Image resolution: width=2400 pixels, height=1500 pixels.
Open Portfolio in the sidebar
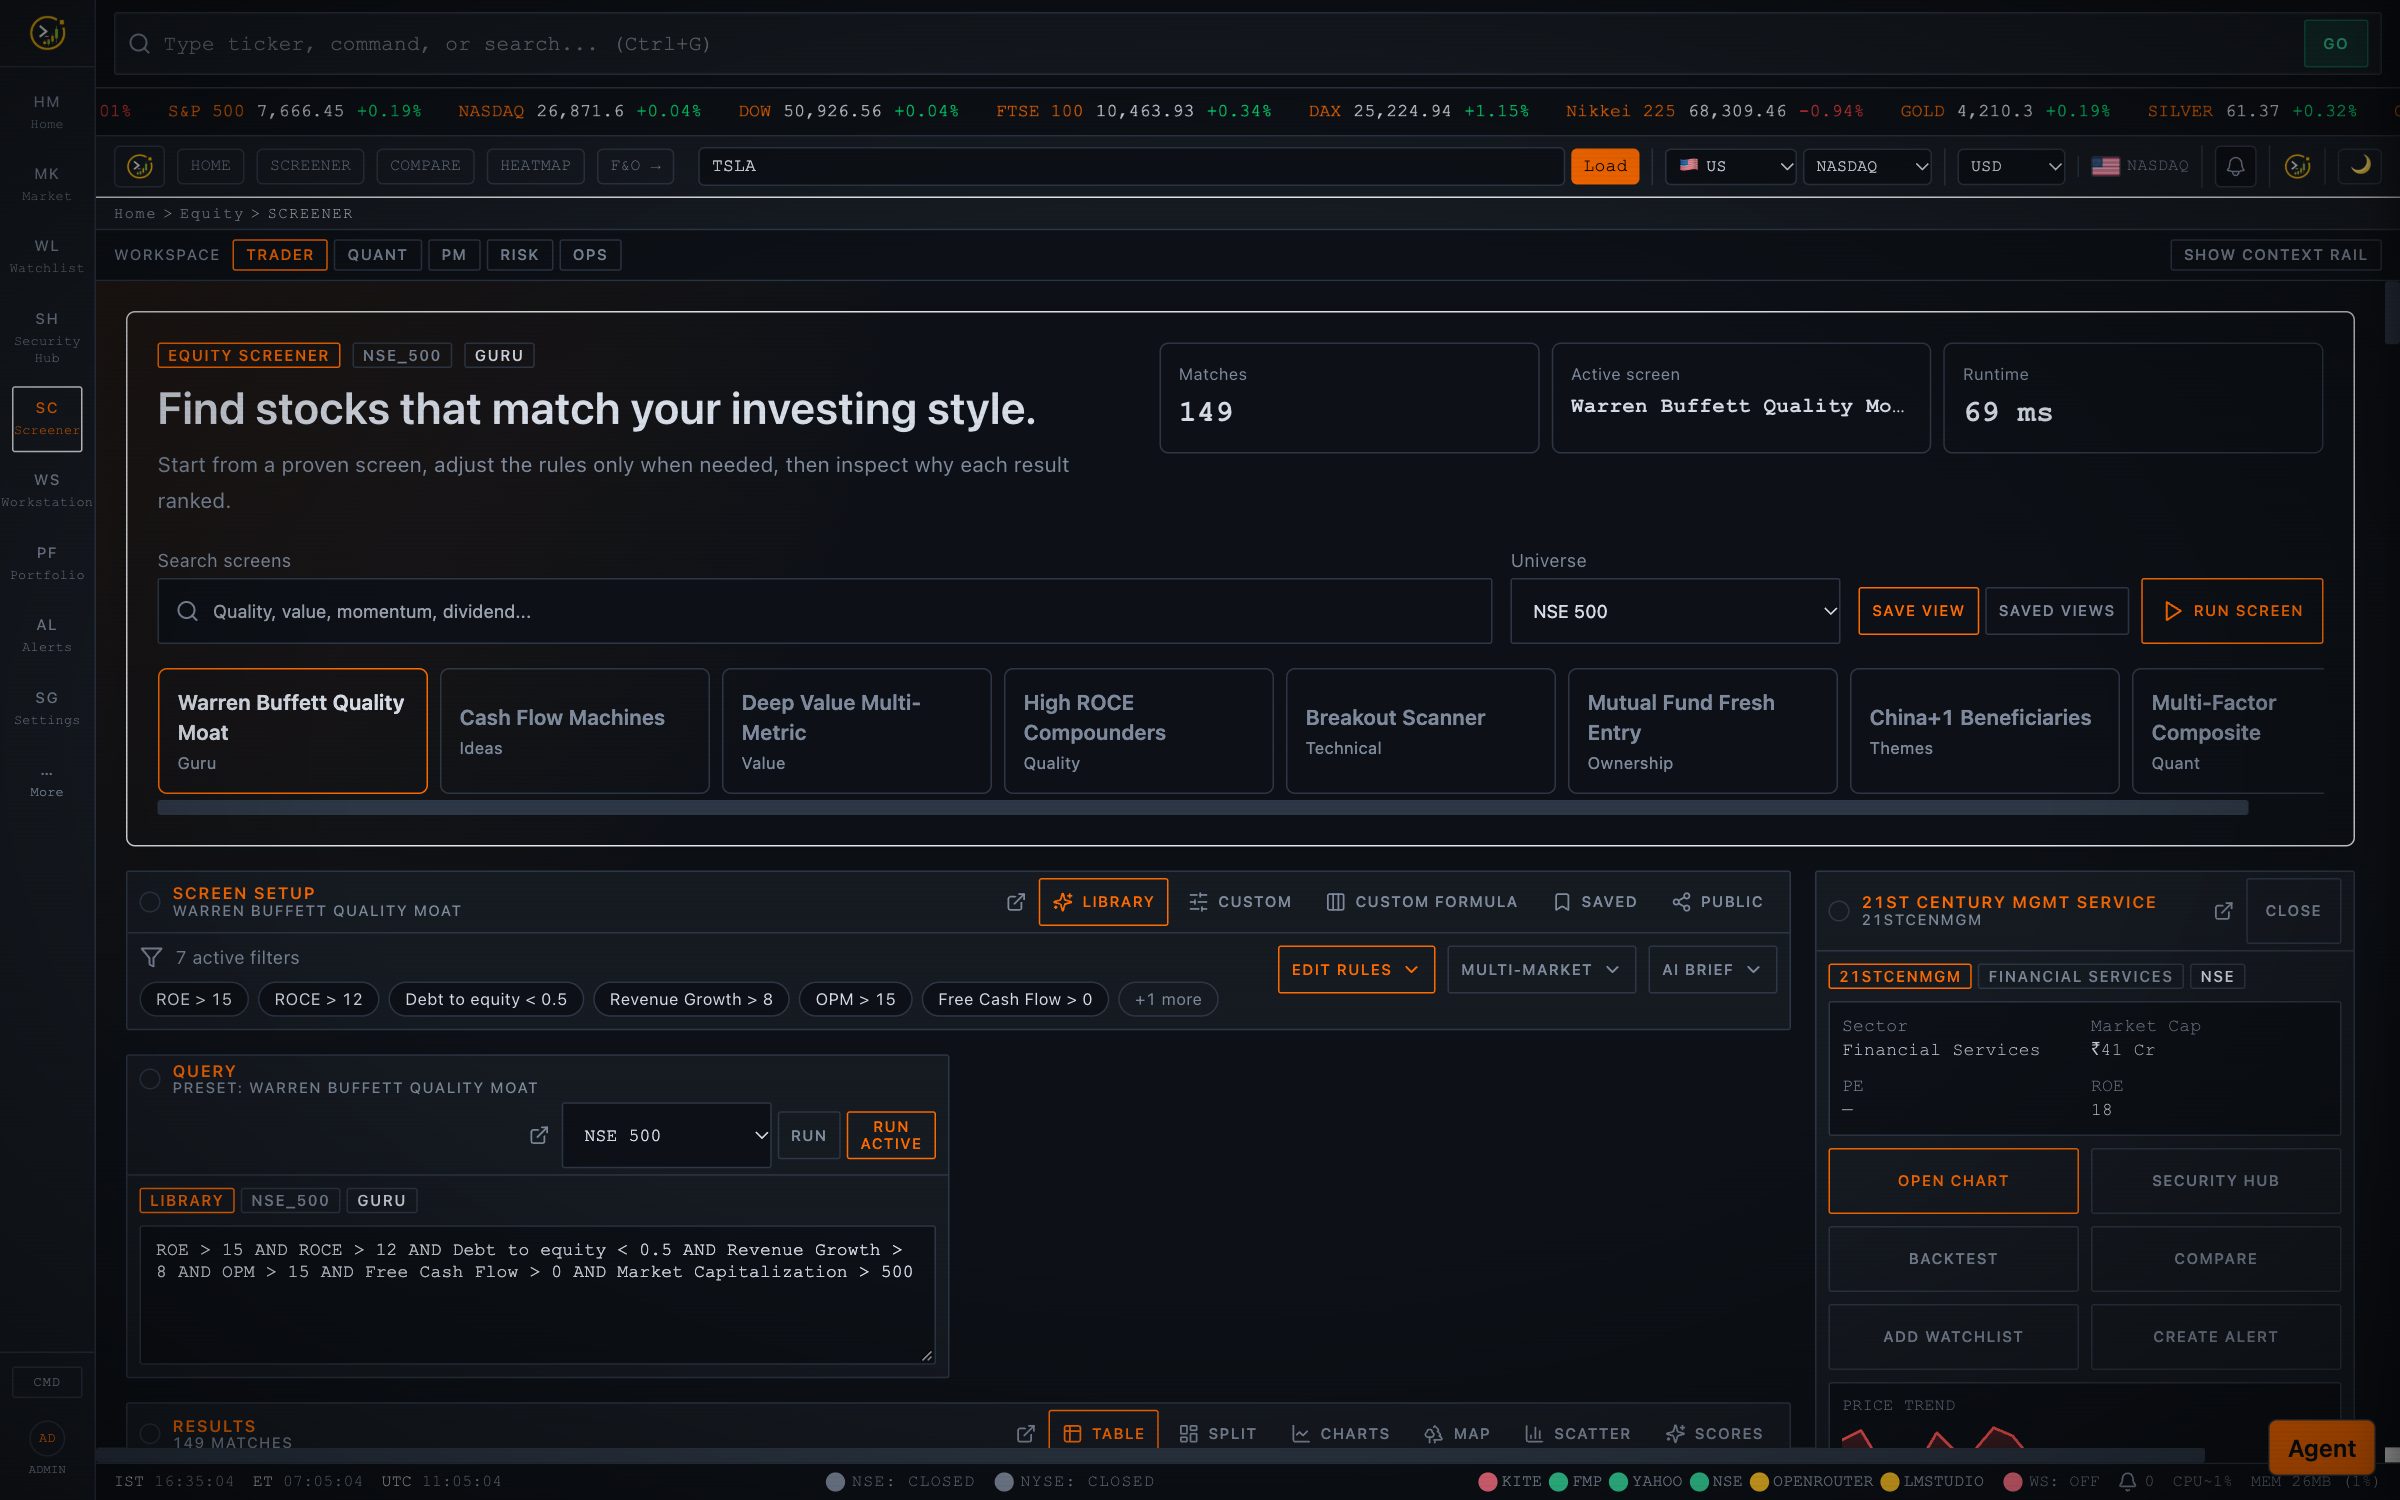pos(47,563)
